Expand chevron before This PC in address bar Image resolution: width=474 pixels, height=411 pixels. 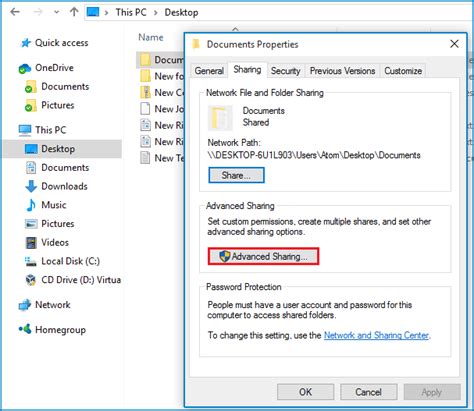[106, 13]
